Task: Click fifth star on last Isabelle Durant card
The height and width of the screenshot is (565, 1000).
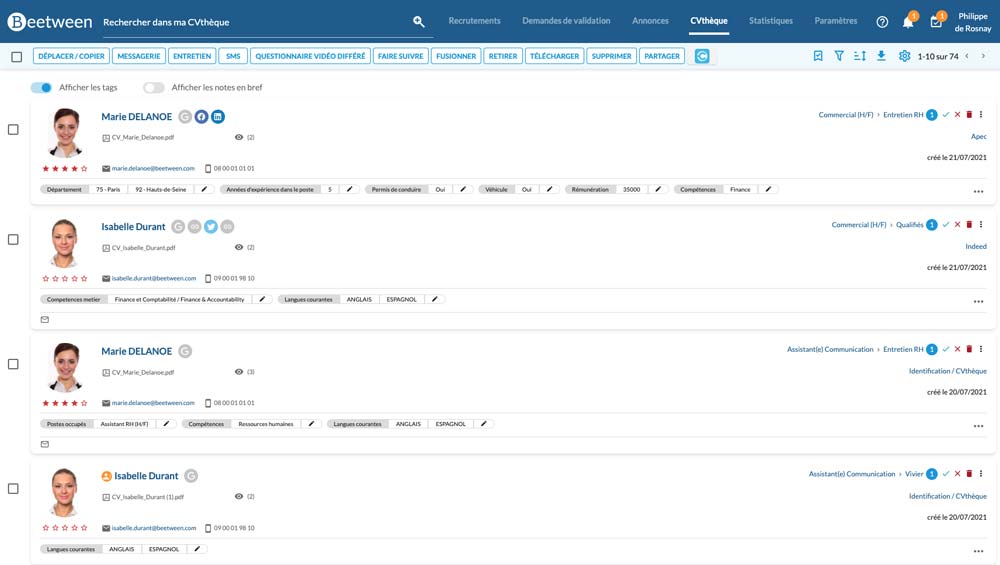Action: [84, 528]
